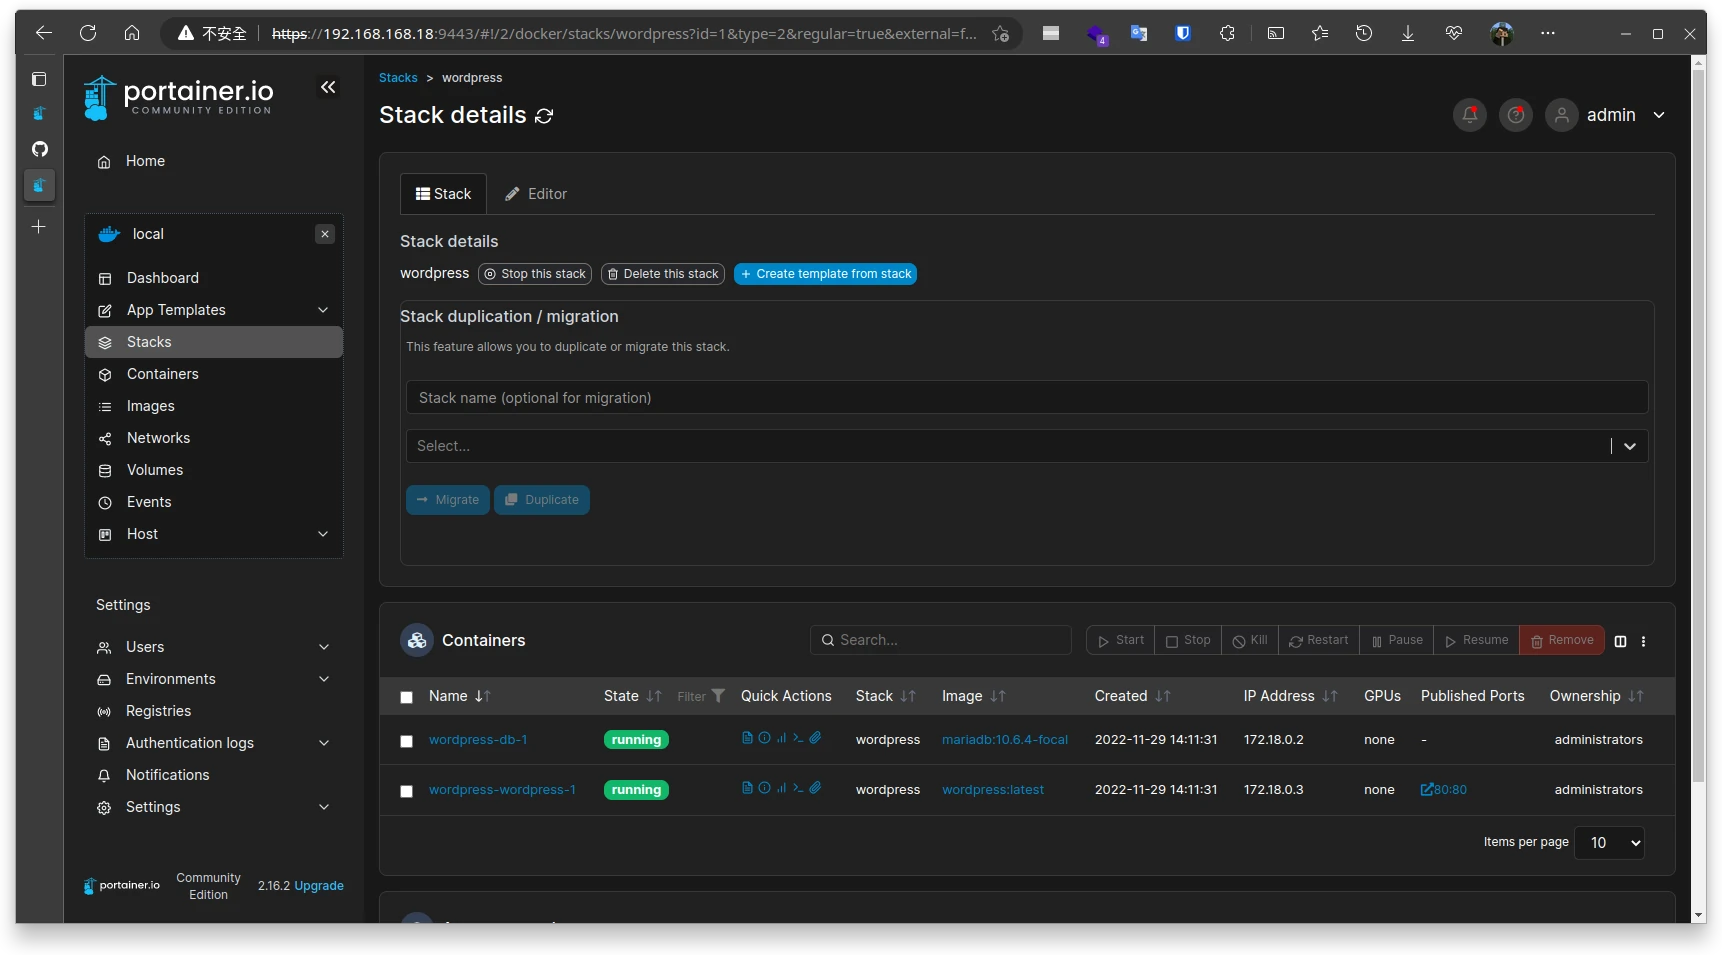Go to Containers in the sidebar

162,374
